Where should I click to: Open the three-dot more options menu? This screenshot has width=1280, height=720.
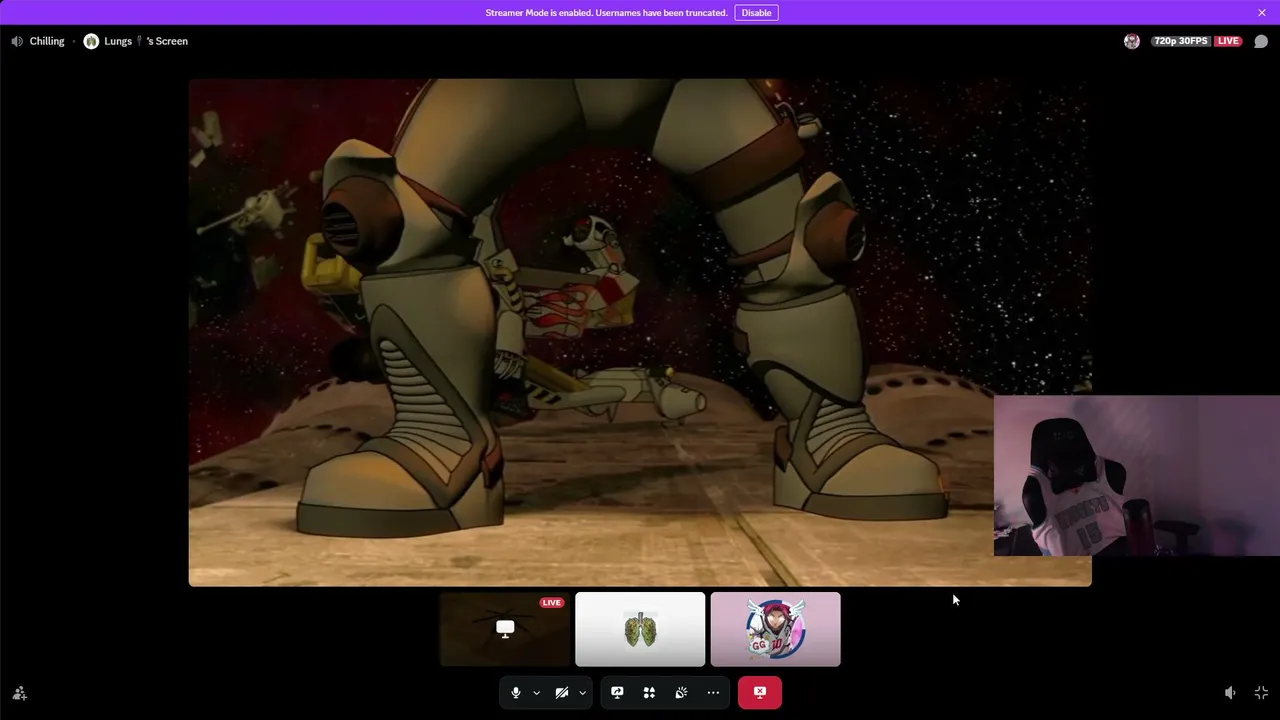[713, 692]
